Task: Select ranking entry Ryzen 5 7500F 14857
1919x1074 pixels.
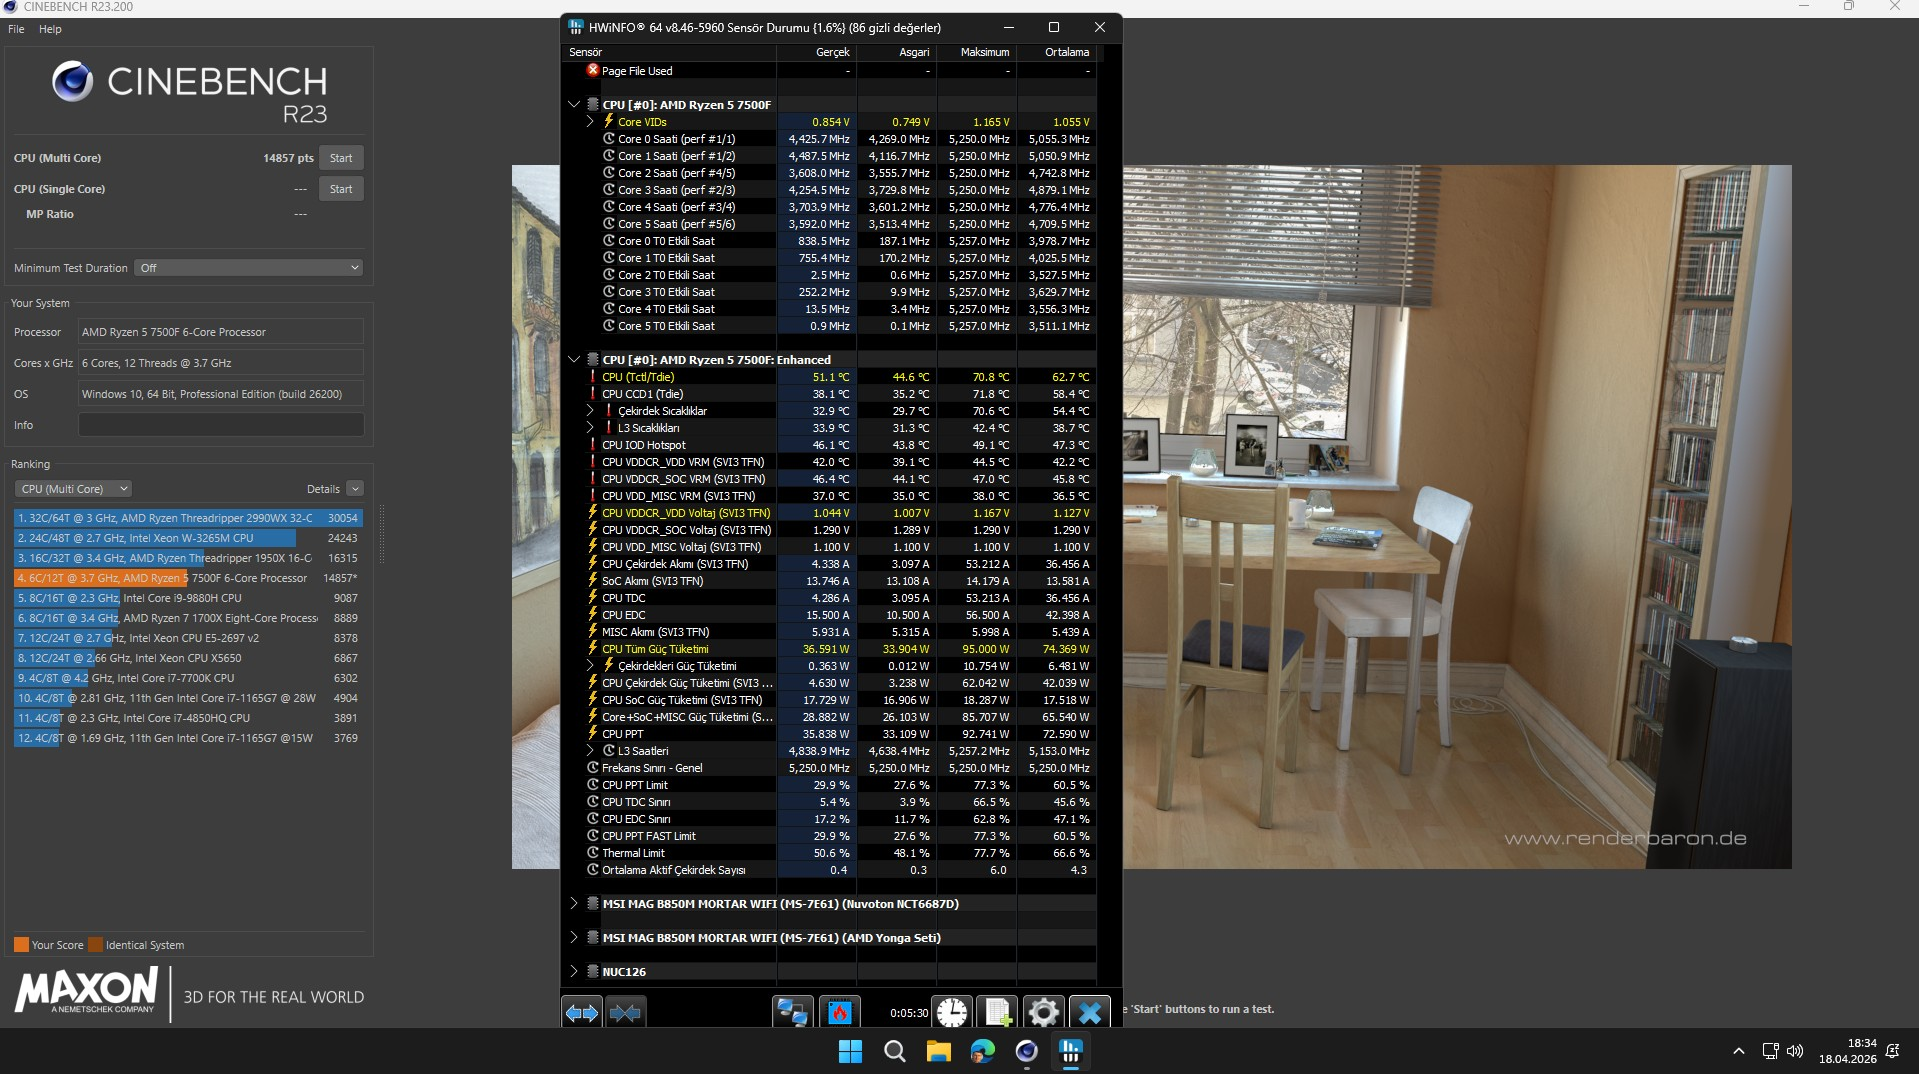Action: point(188,578)
